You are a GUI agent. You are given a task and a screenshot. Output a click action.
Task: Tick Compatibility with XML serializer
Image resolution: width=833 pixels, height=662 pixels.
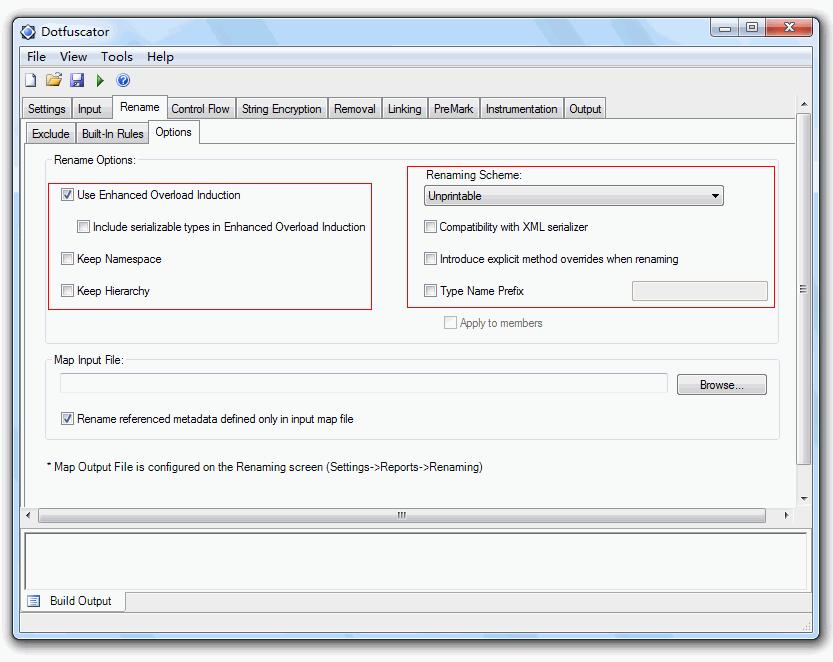pyautogui.click(x=430, y=227)
